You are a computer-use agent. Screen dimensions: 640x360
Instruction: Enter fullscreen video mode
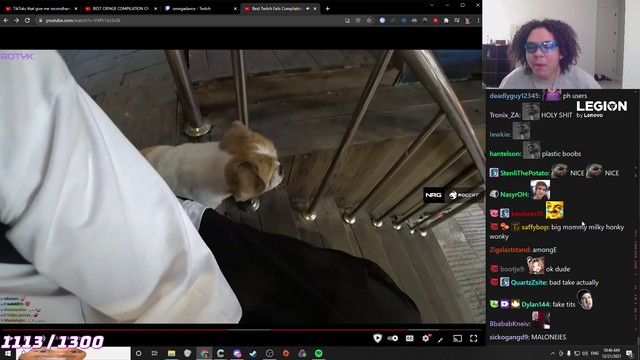click(x=473, y=338)
